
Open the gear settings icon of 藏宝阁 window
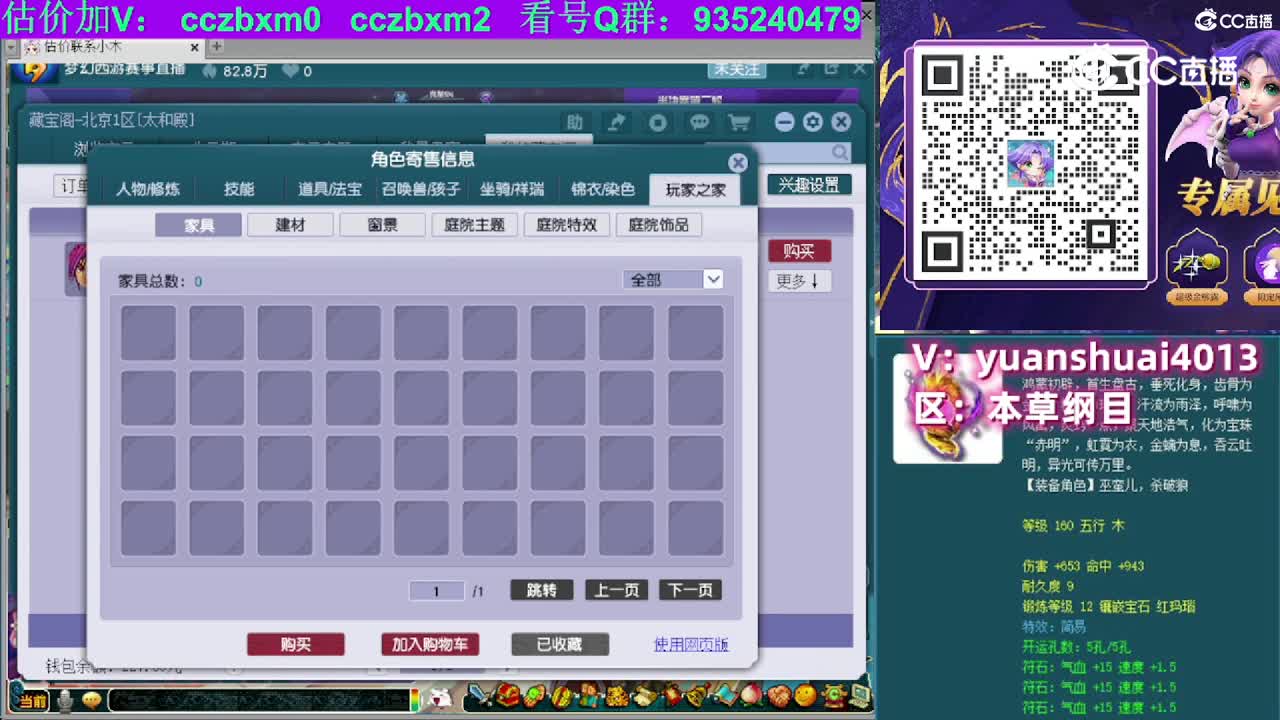click(x=812, y=121)
